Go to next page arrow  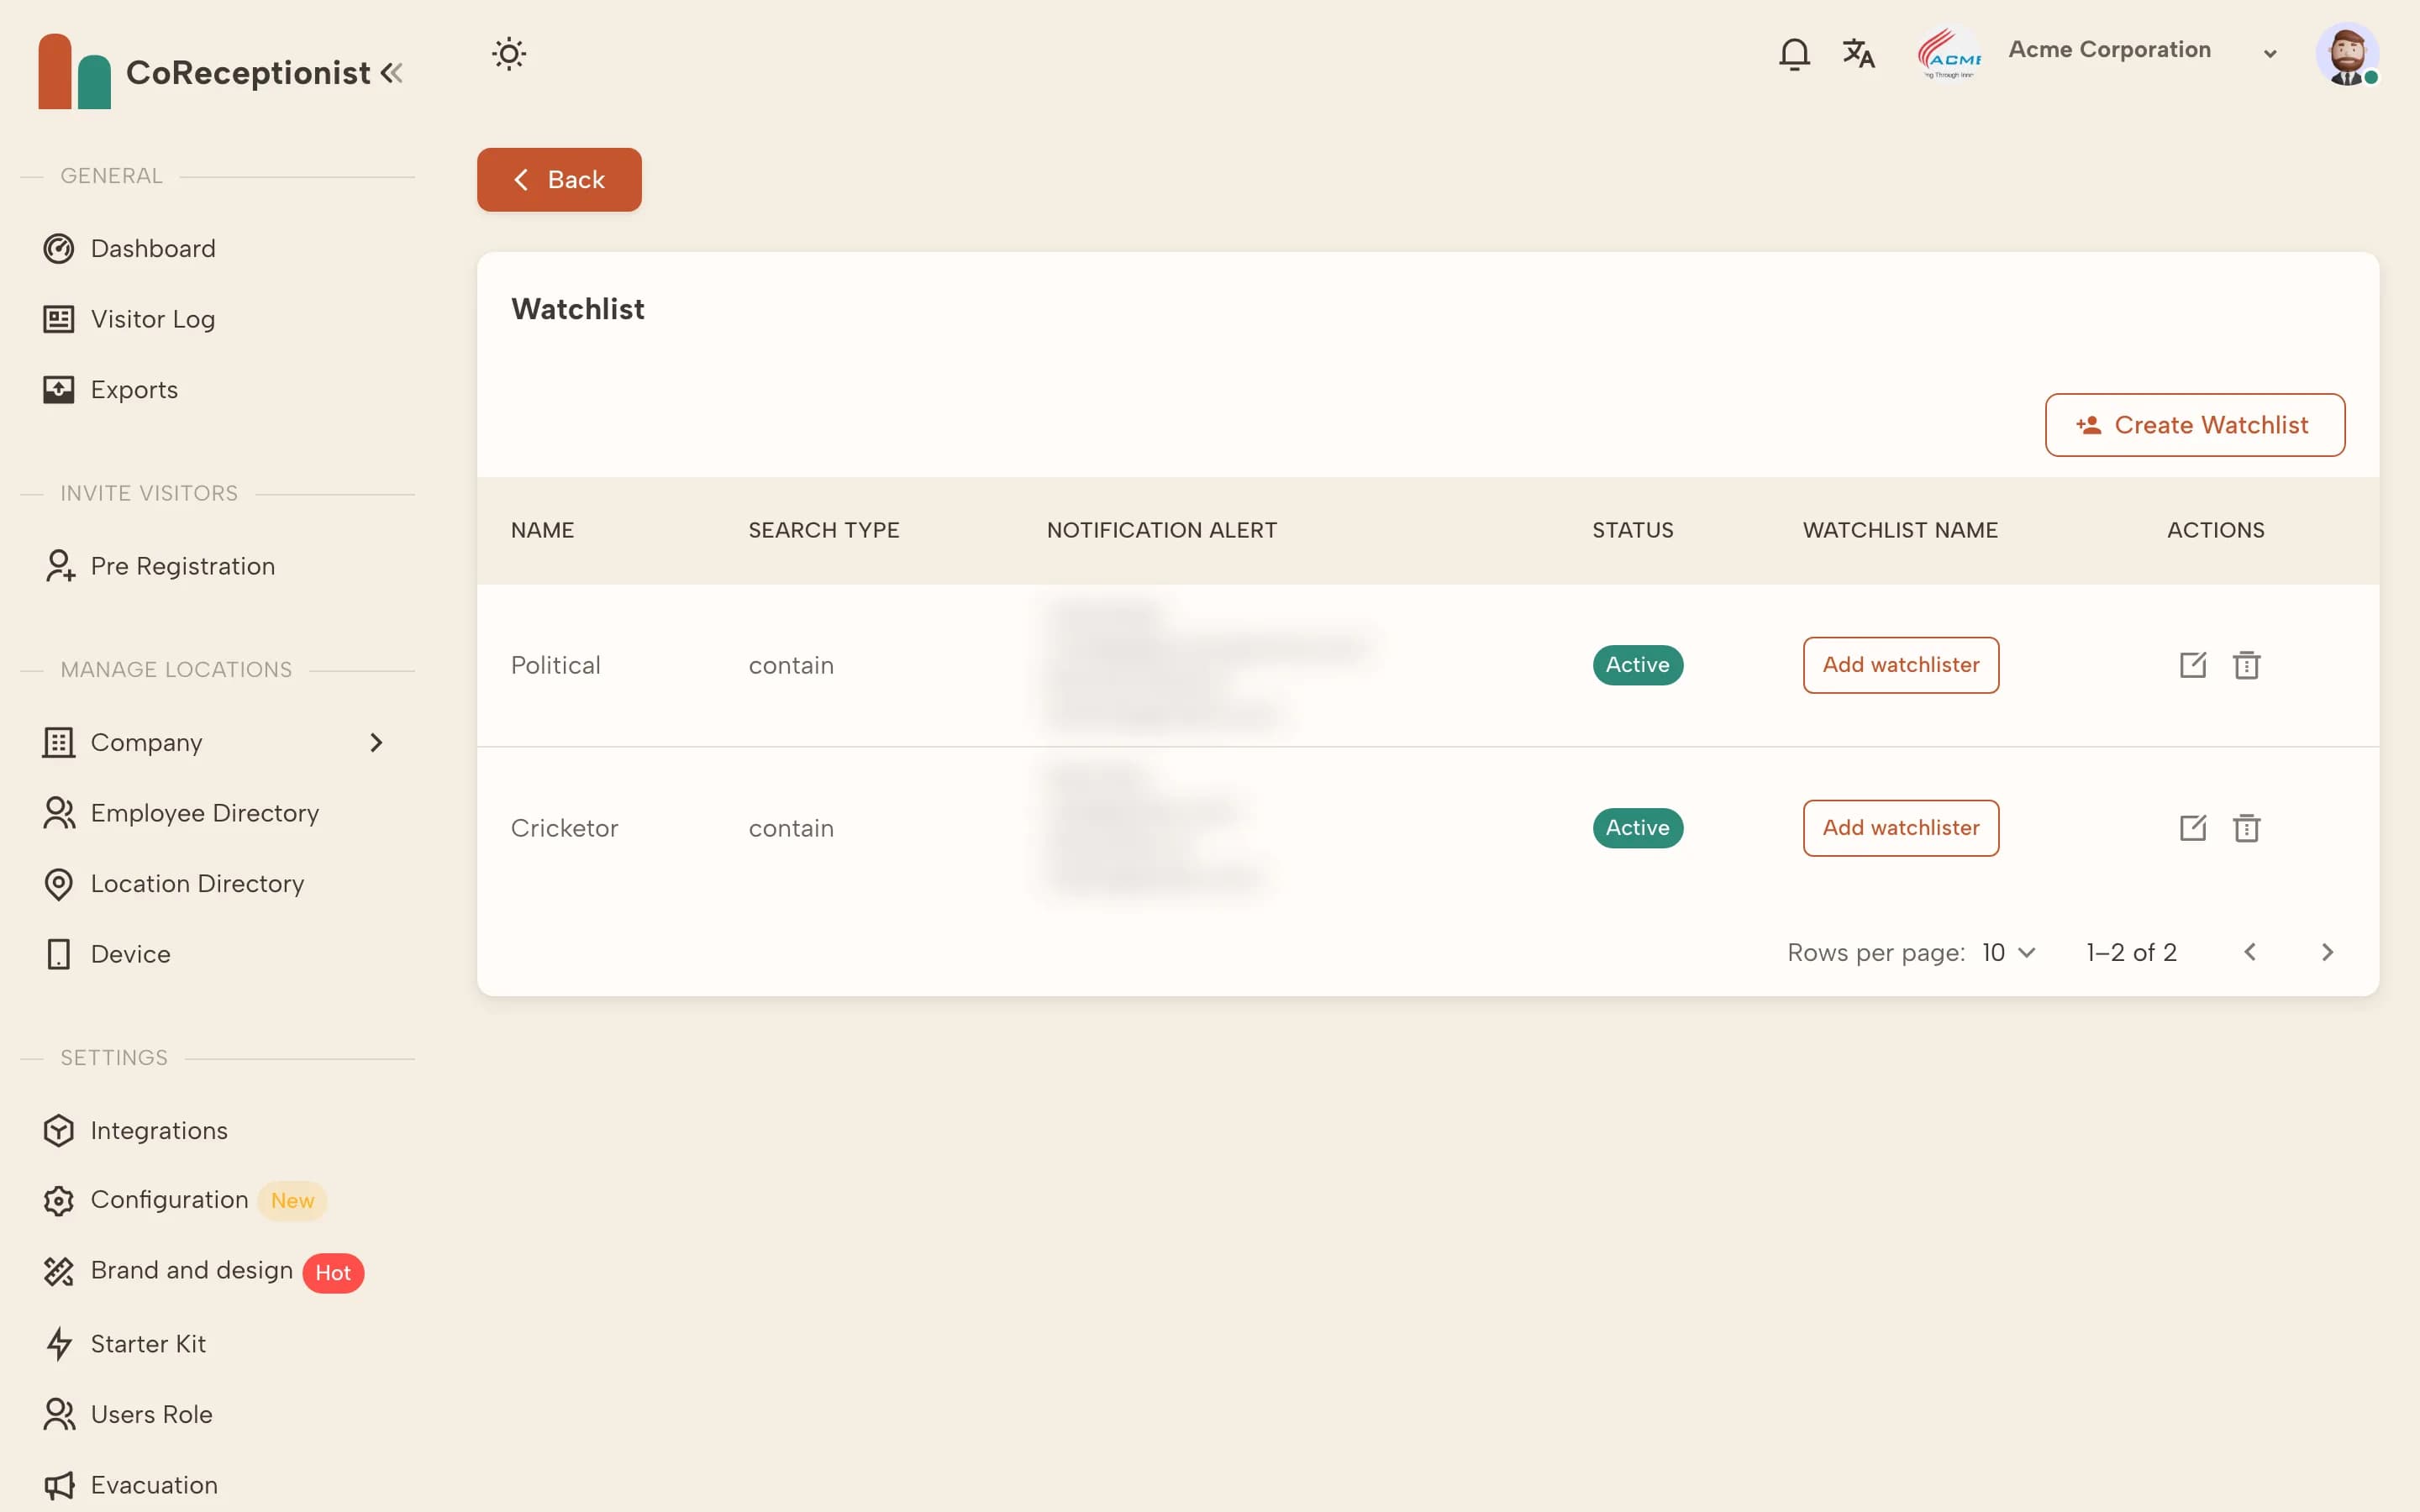[x=2327, y=952]
